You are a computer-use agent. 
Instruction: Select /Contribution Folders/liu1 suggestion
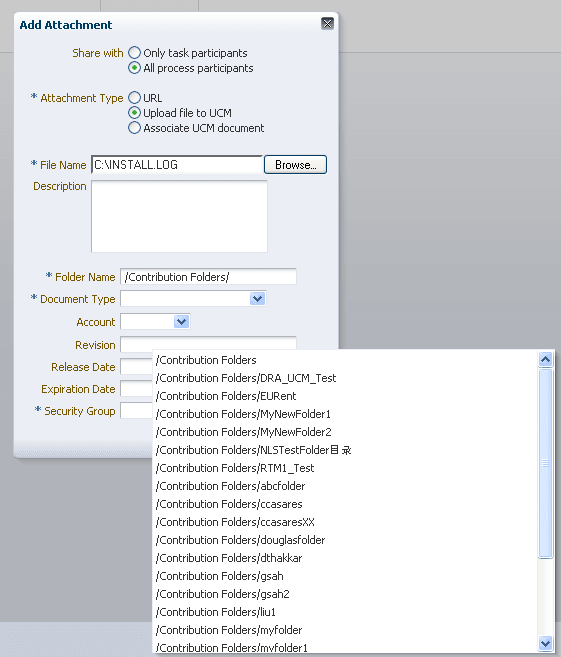[345, 612]
